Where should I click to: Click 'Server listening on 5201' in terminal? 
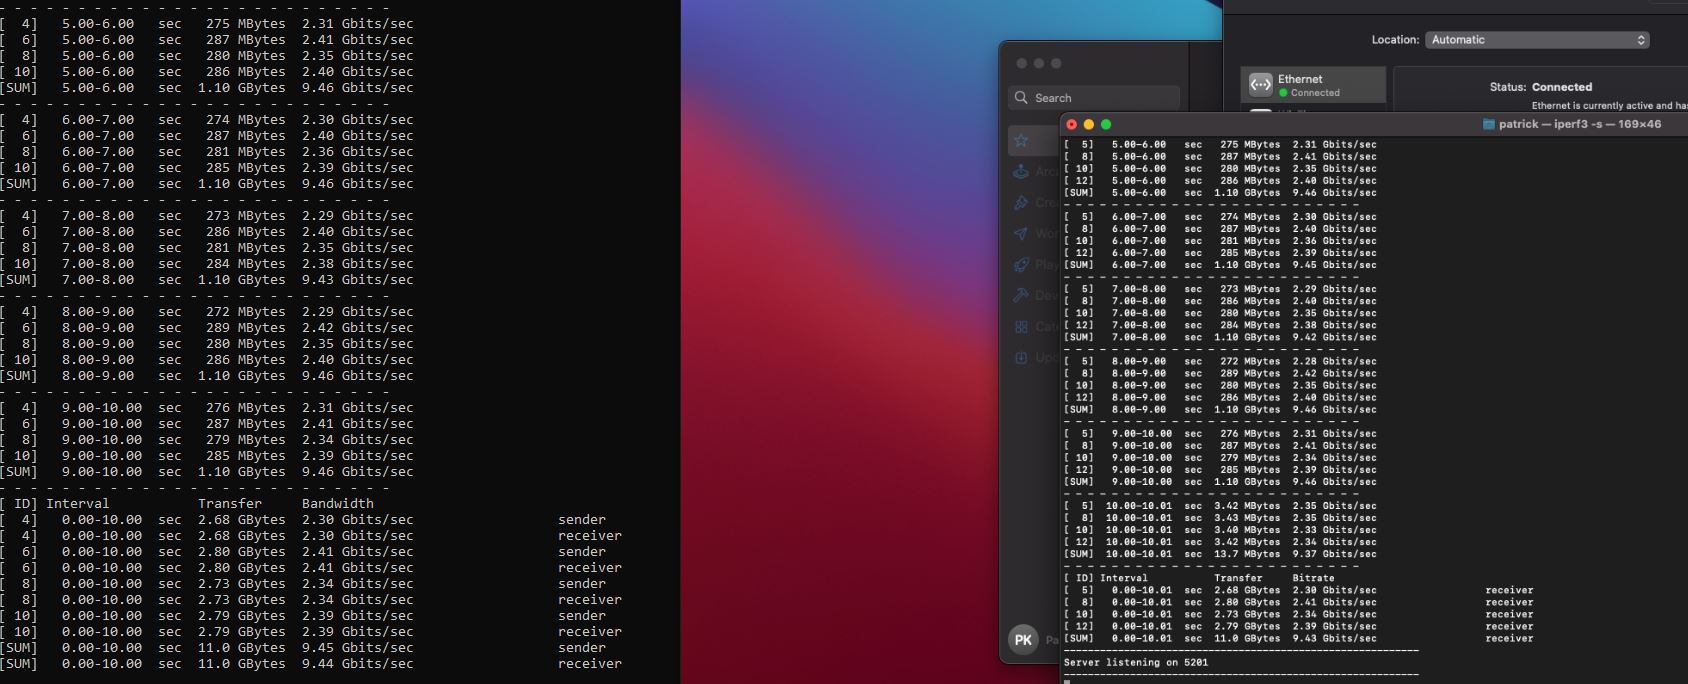[x=1136, y=662]
